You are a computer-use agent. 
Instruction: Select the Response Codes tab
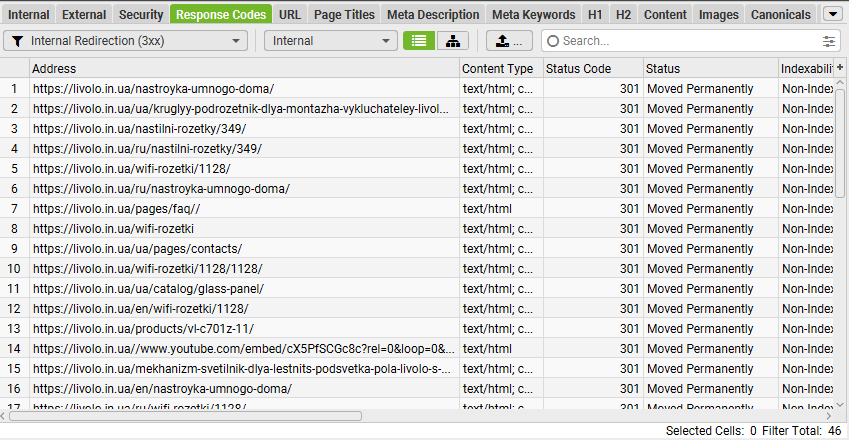(221, 15)
